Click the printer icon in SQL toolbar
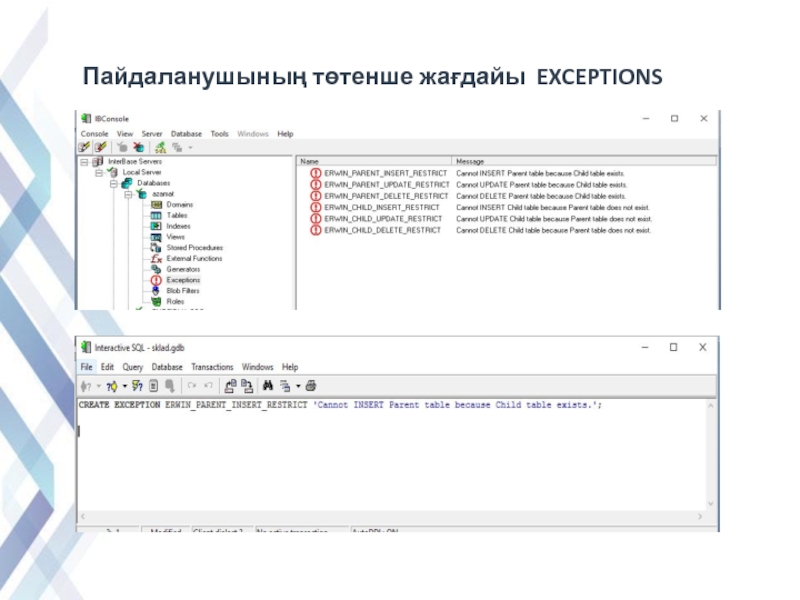Viewport: 800px width, 600px height. click(311, 385)
